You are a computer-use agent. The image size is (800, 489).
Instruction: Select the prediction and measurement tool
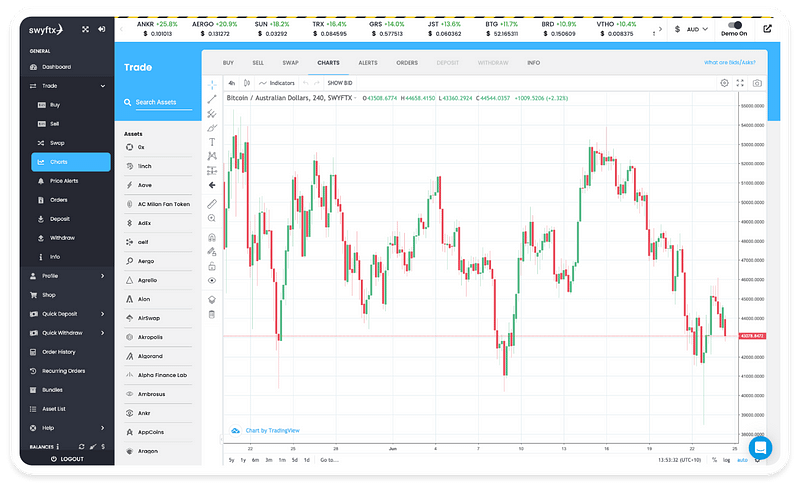212,170
